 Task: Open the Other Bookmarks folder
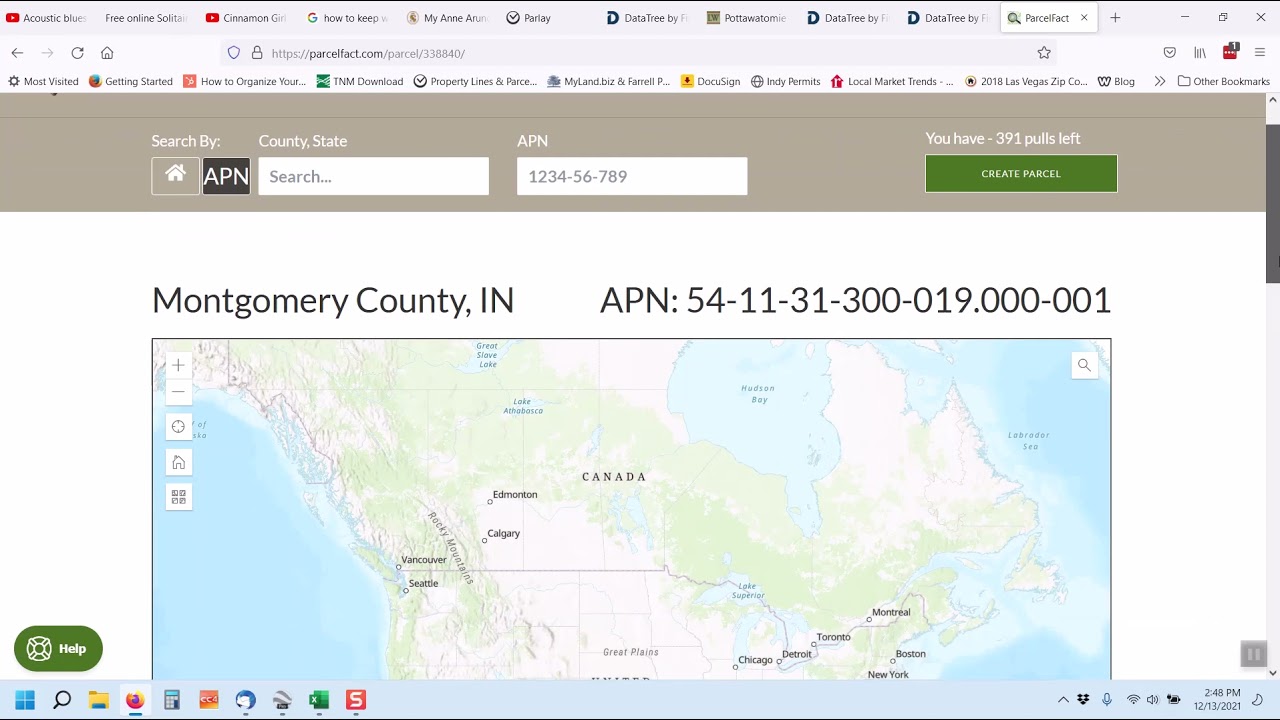1224,82
